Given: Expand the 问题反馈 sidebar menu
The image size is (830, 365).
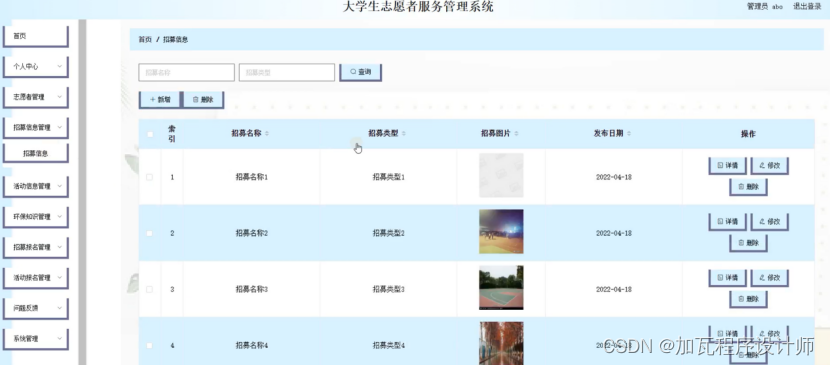Looking at the screenshot, I should [35, 308].
